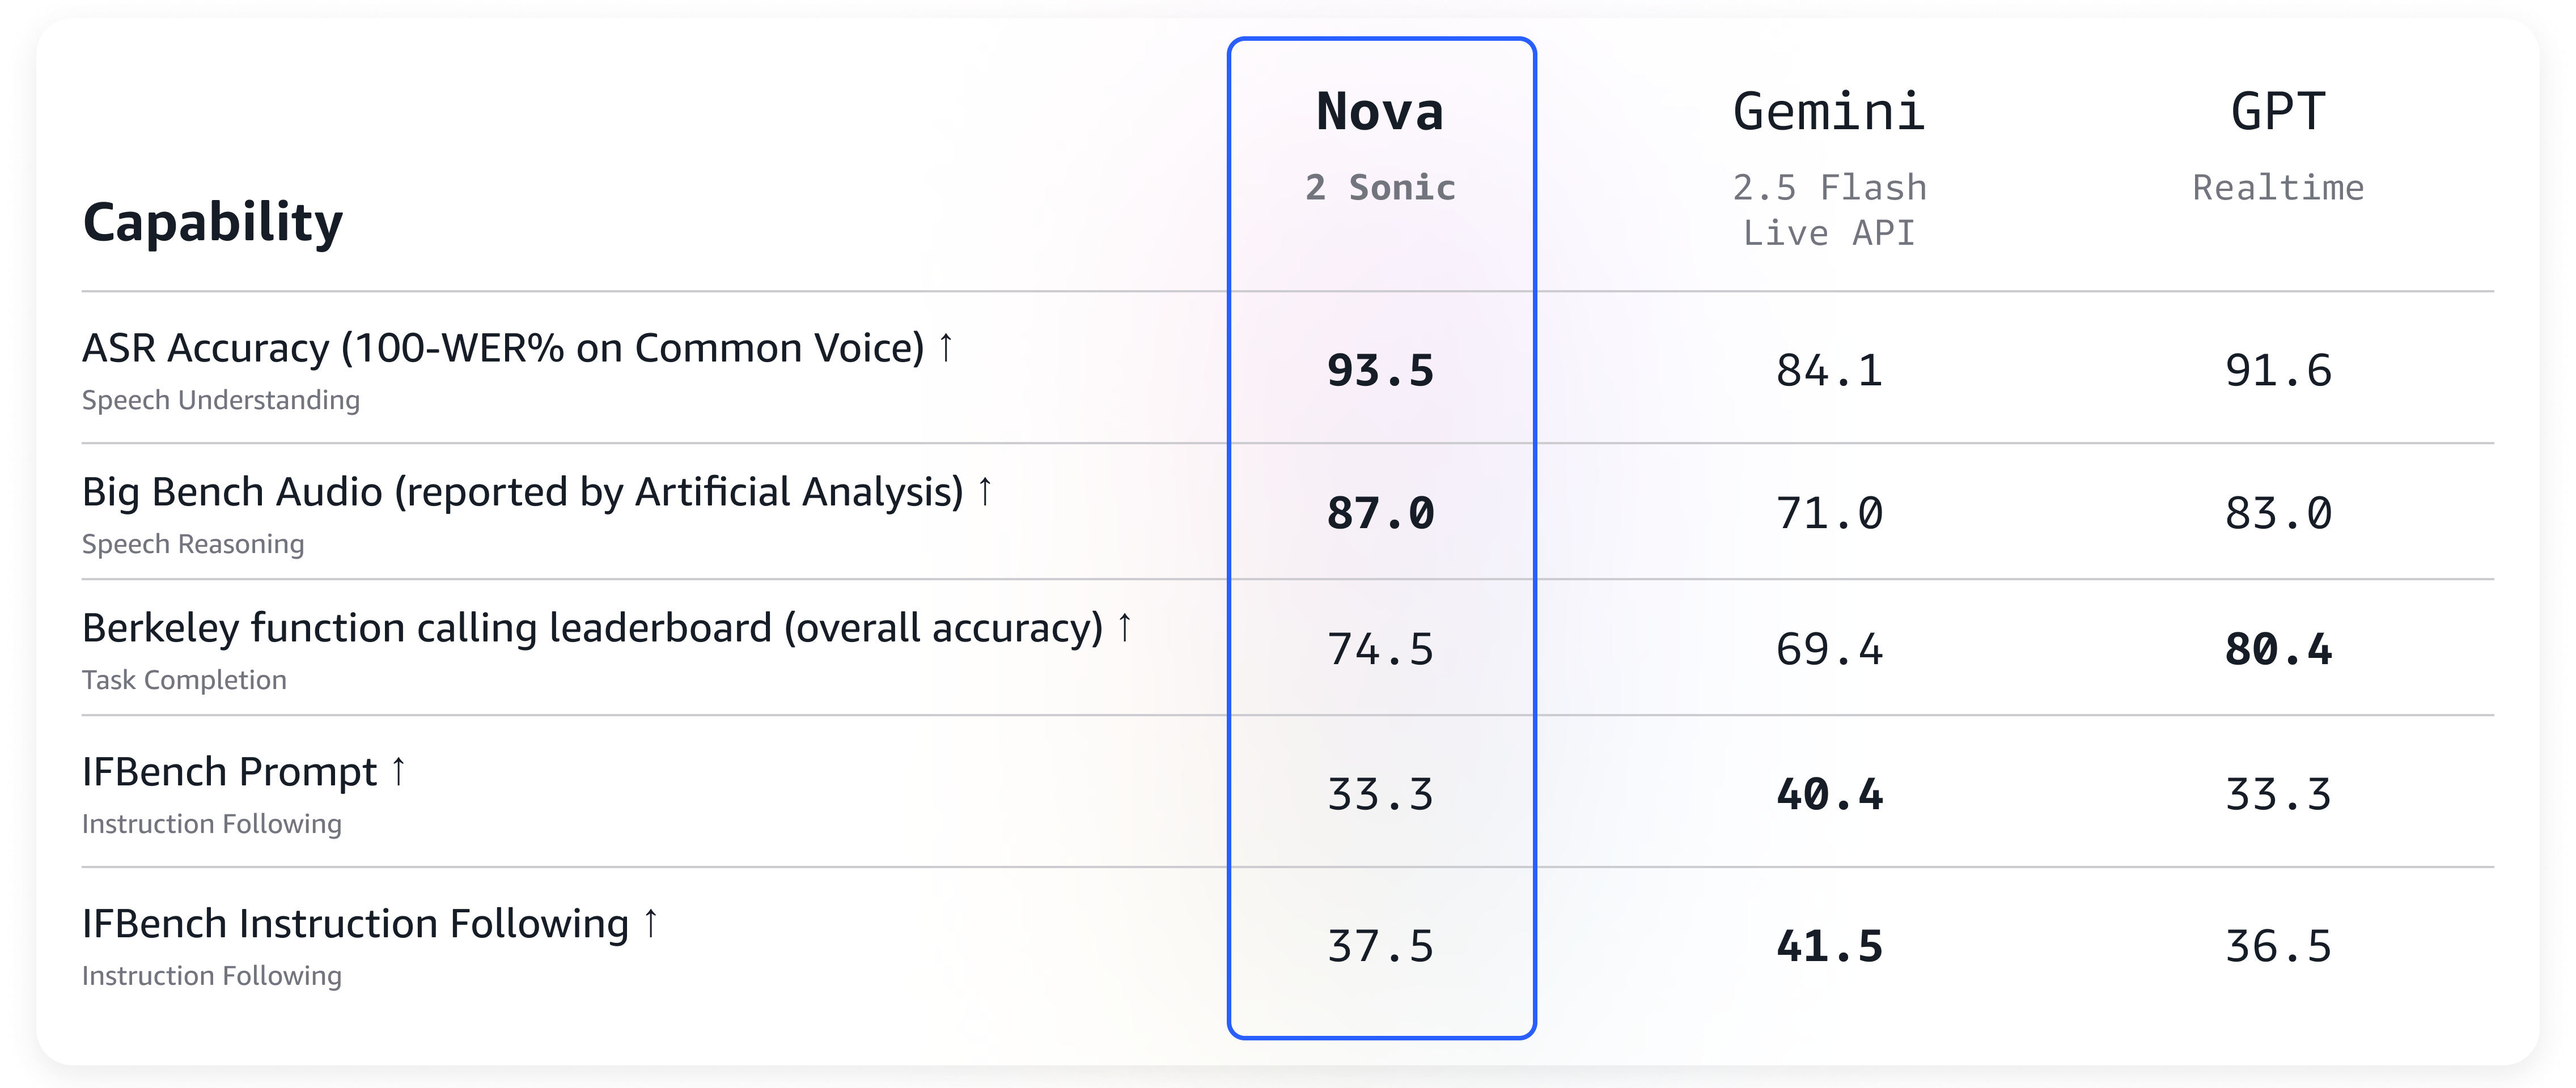Click the up arrow next to Big Bench Audio
Viewport: 2576px width, 1088px height.
pyautogui.click(x=985, y=491)
